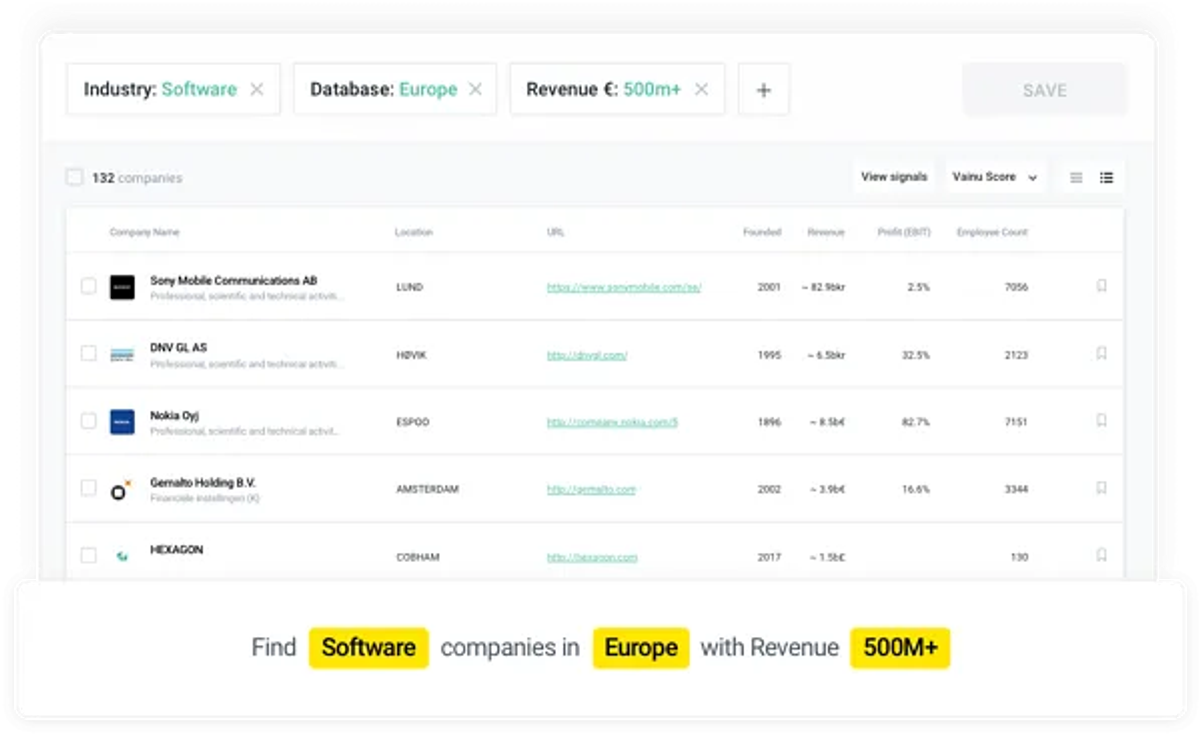Bookmark Sony Mobile Communications AB

(x=1101, y=286)
